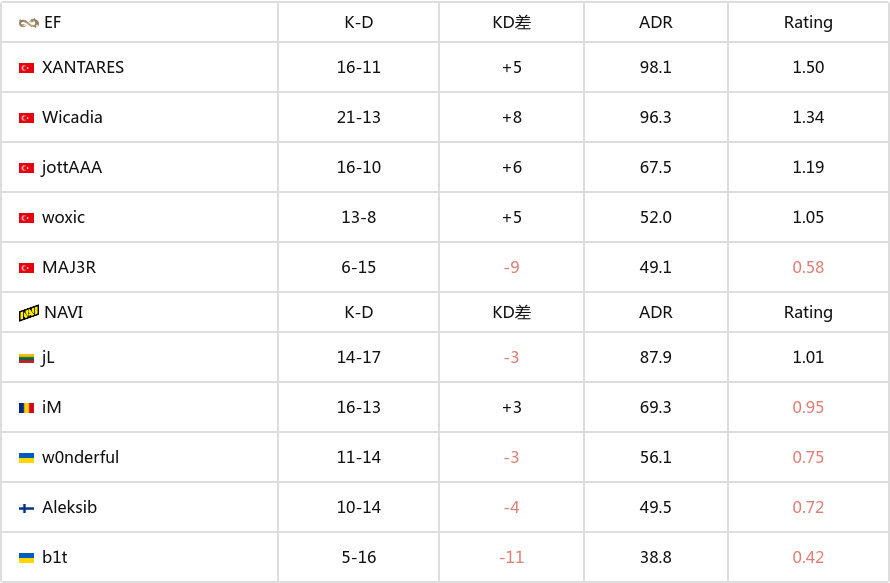Click the Finnish flag beside Aleksib
The height and width of the screenshot is (583, 890).
[26, 508]
